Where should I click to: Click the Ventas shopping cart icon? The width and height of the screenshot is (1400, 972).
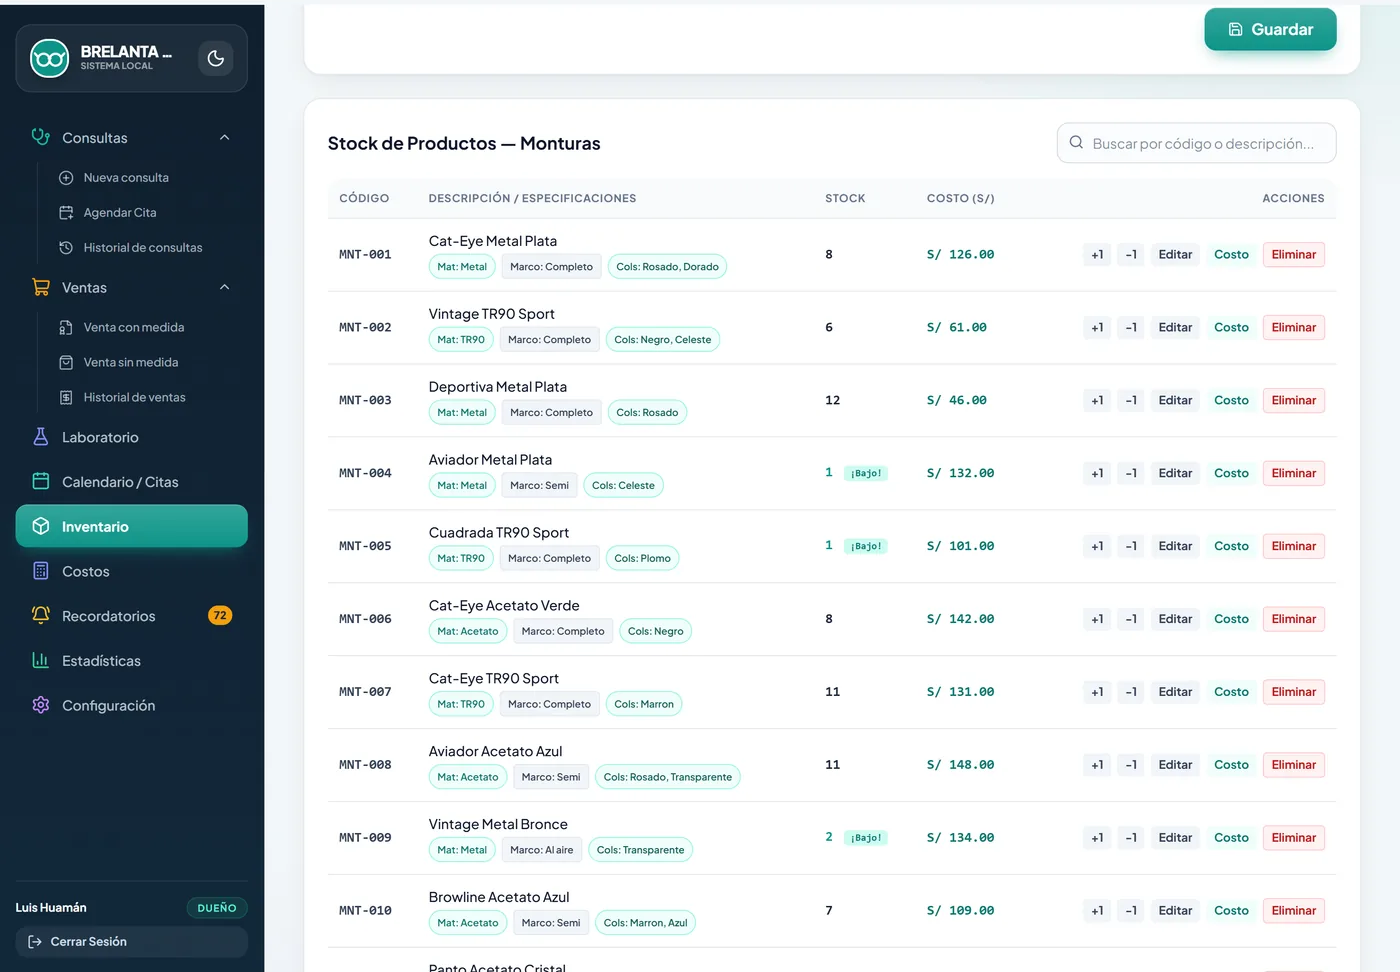point(41,287)
